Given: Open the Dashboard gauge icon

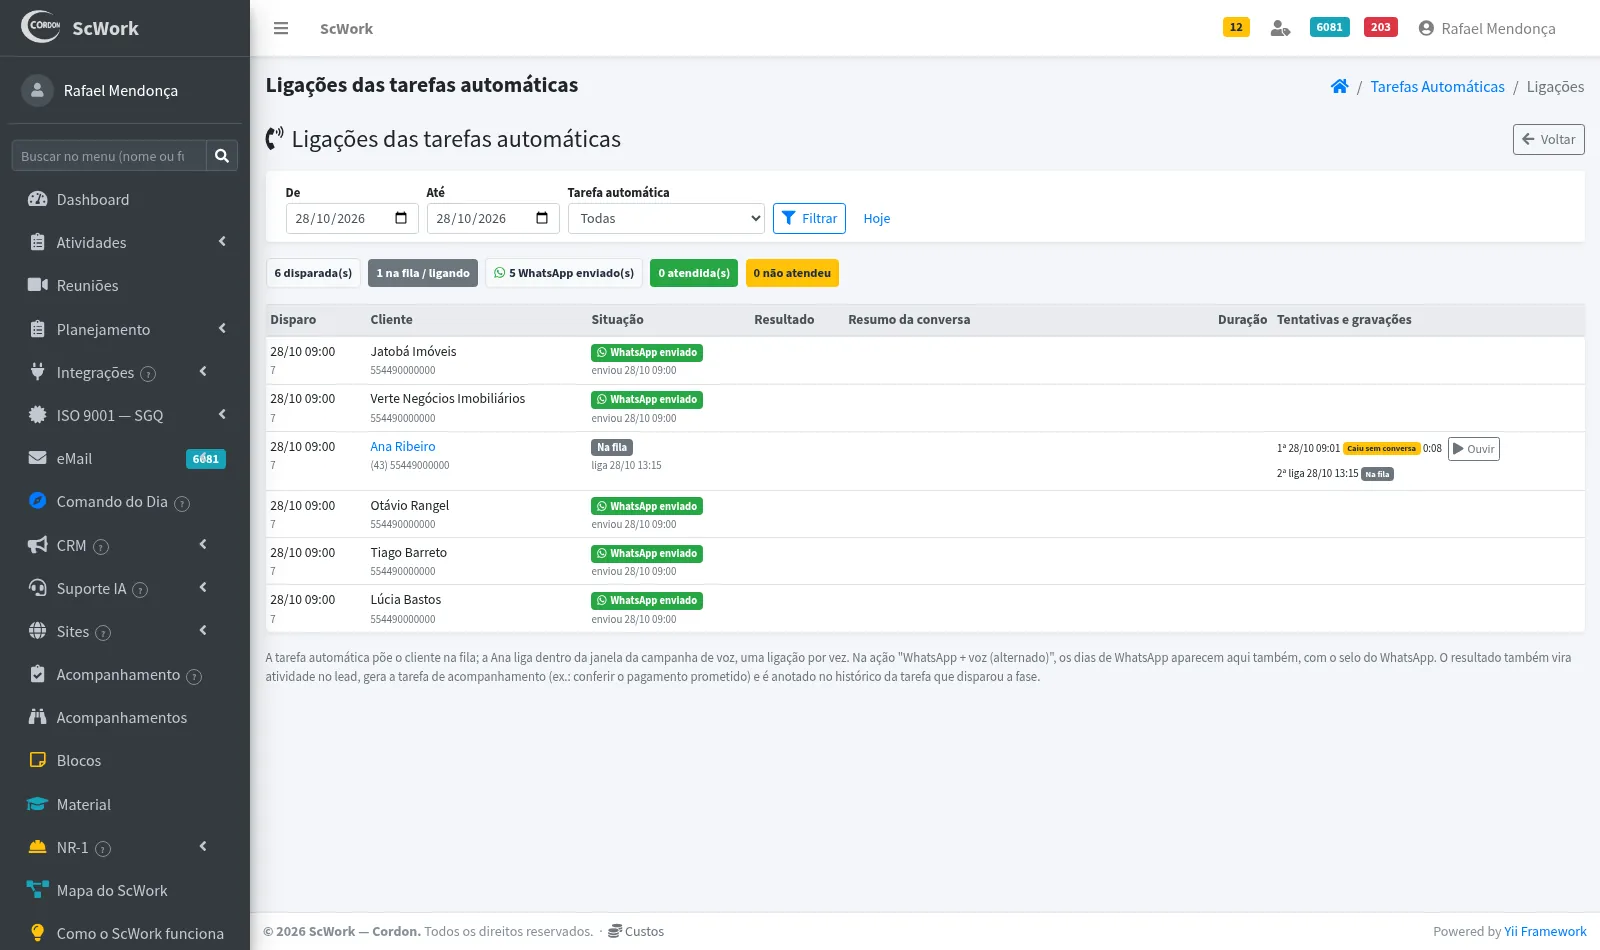Looking at the screenshot, I should pyautogui.click(x=37, y=199).
